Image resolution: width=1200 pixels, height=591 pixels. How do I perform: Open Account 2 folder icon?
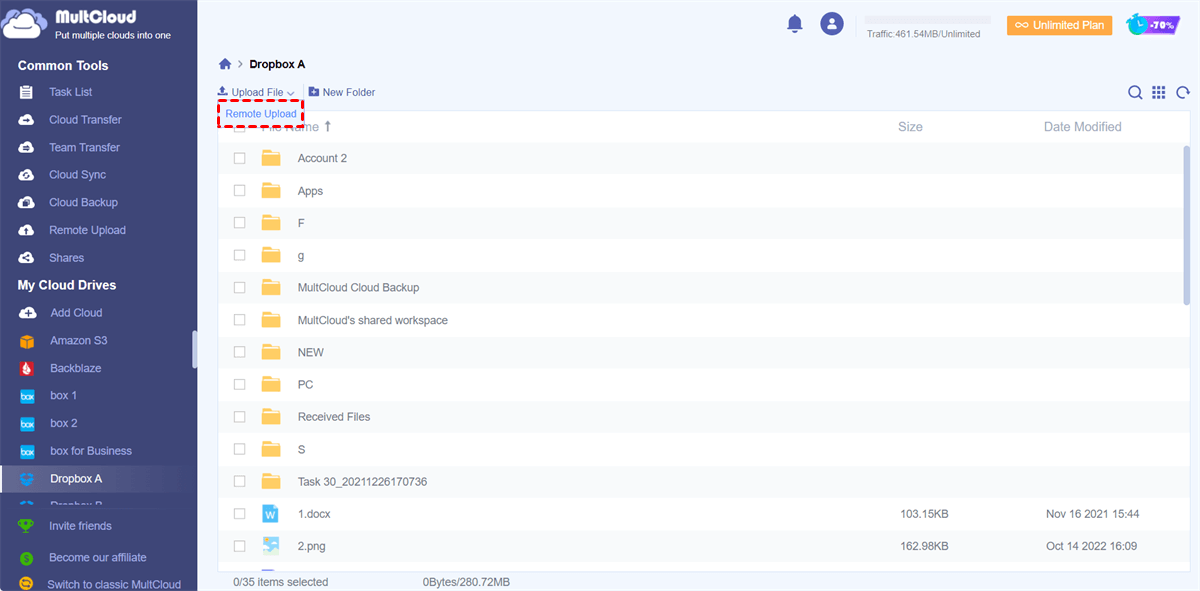pos(271,158)
